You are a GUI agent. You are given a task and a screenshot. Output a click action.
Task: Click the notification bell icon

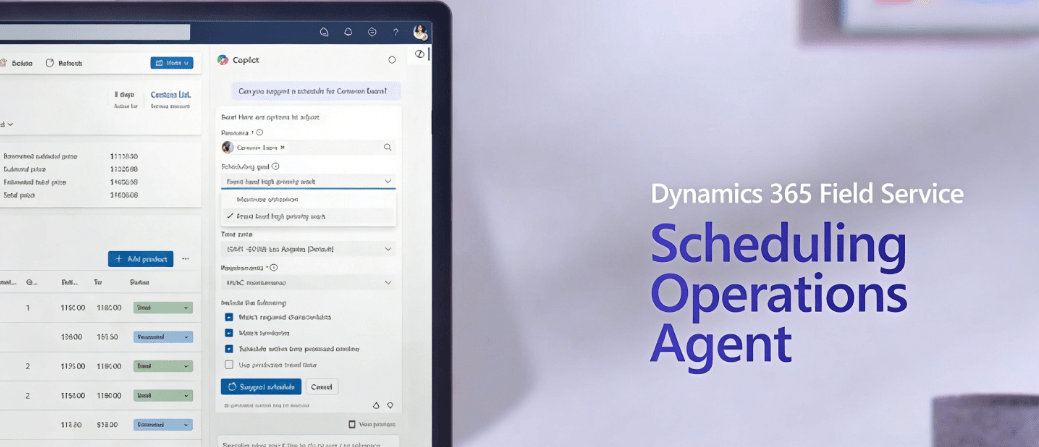(347, 32)
